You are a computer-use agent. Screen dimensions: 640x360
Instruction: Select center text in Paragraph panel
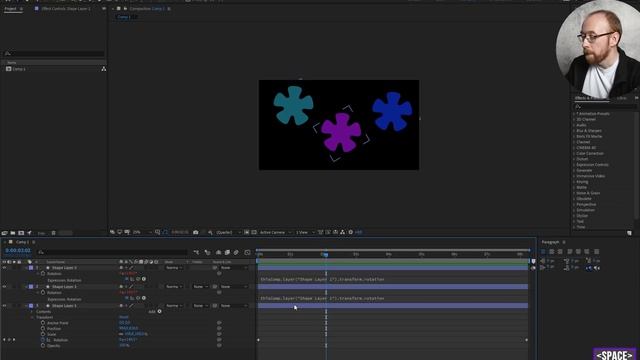551,251
